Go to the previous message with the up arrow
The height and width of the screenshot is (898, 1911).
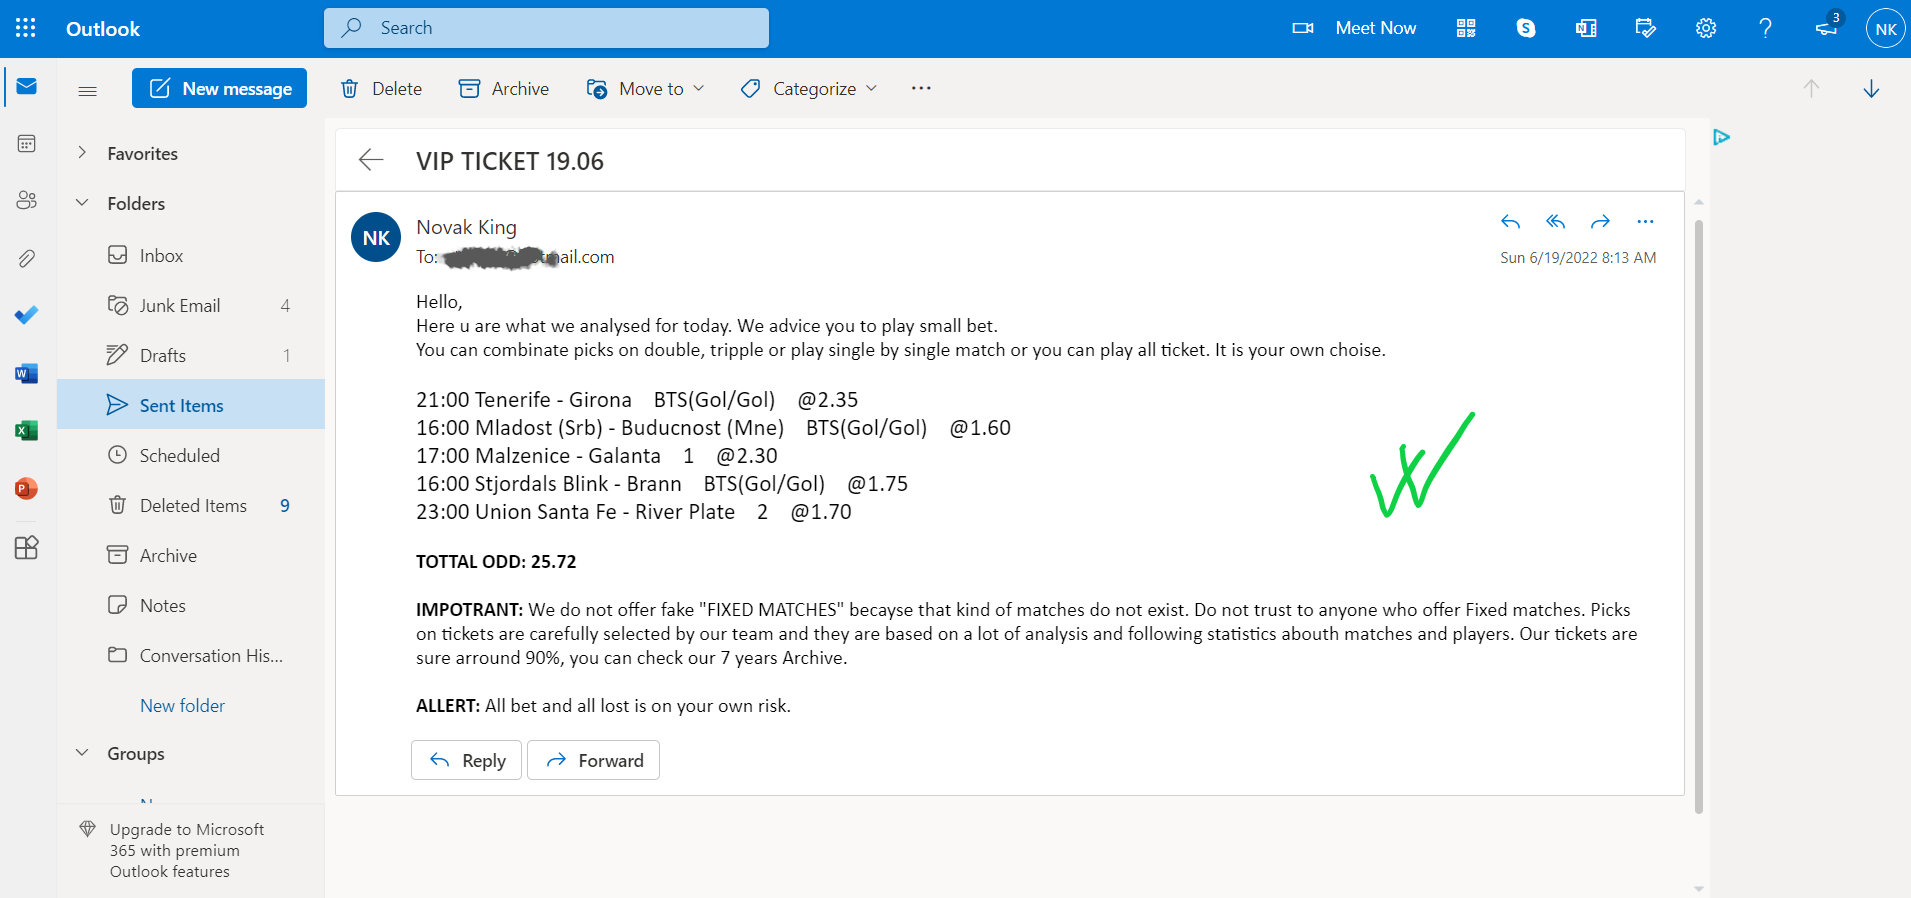1811,89
